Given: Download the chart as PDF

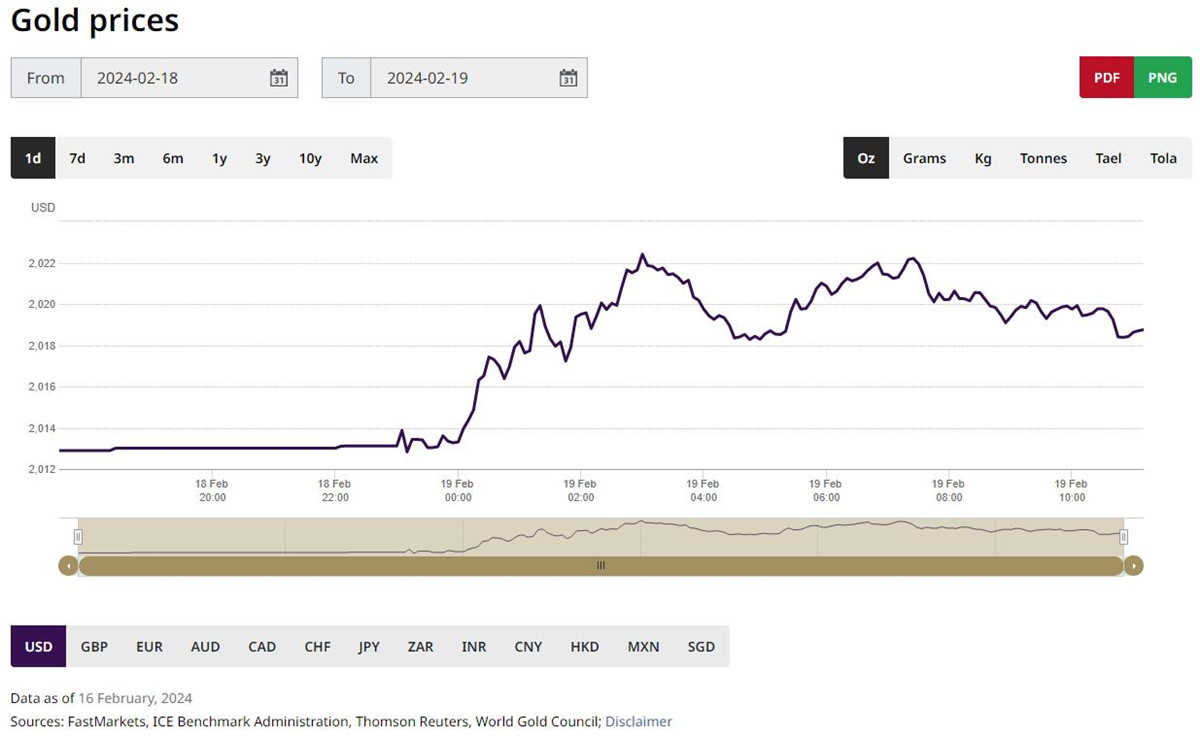Looking at the screenshot, I should coord(1106,78).
